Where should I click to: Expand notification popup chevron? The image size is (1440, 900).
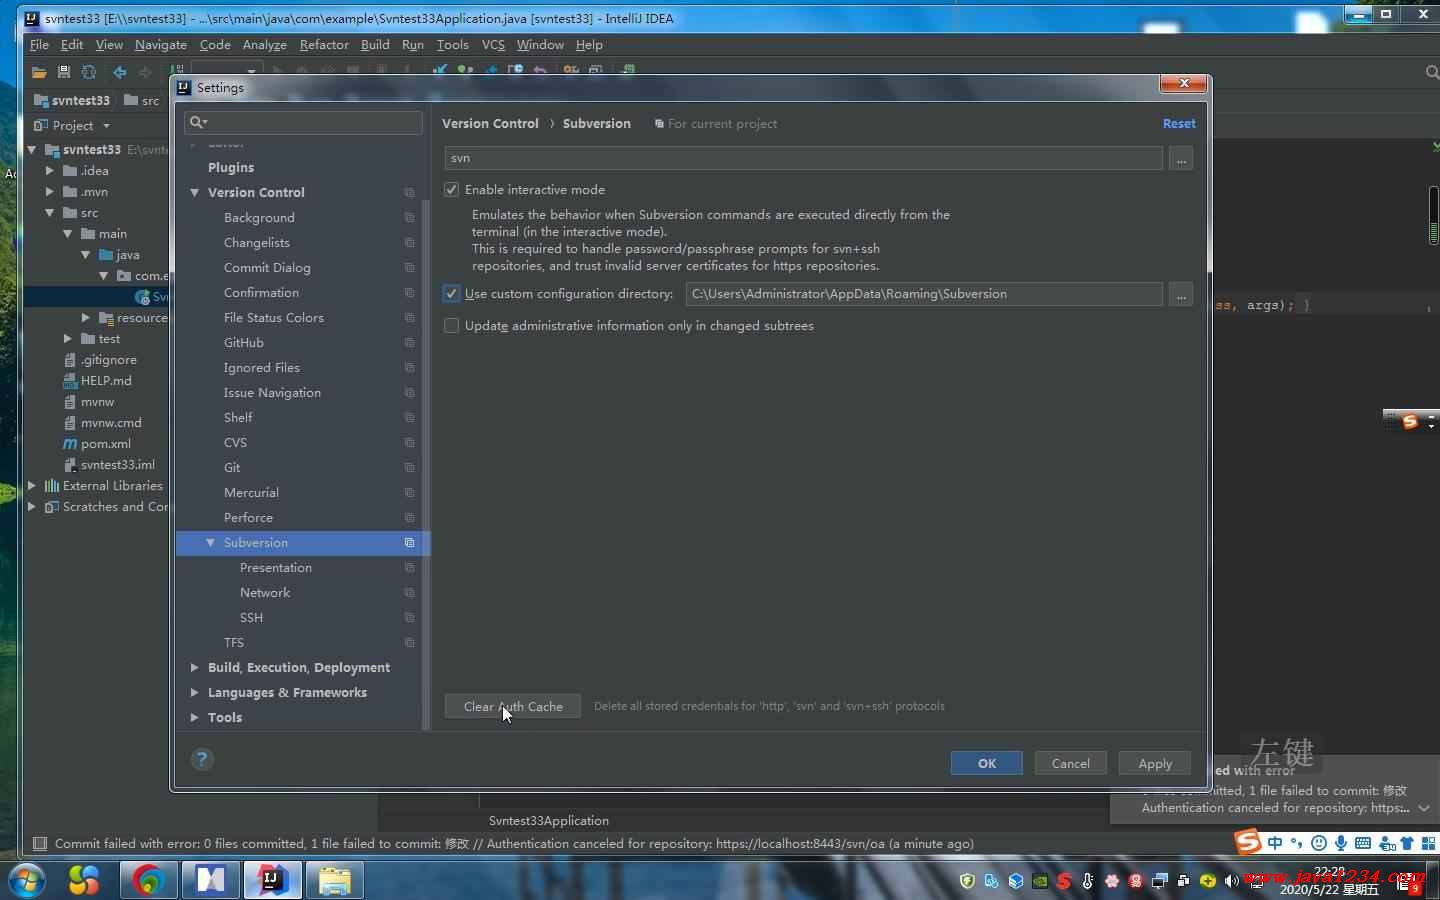tap(1424, 808)
